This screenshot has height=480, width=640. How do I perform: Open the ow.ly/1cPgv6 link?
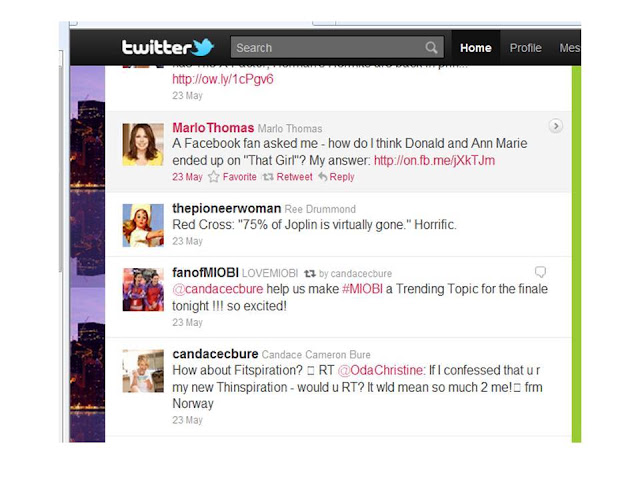pyautogui.click(x=222, y=79)
